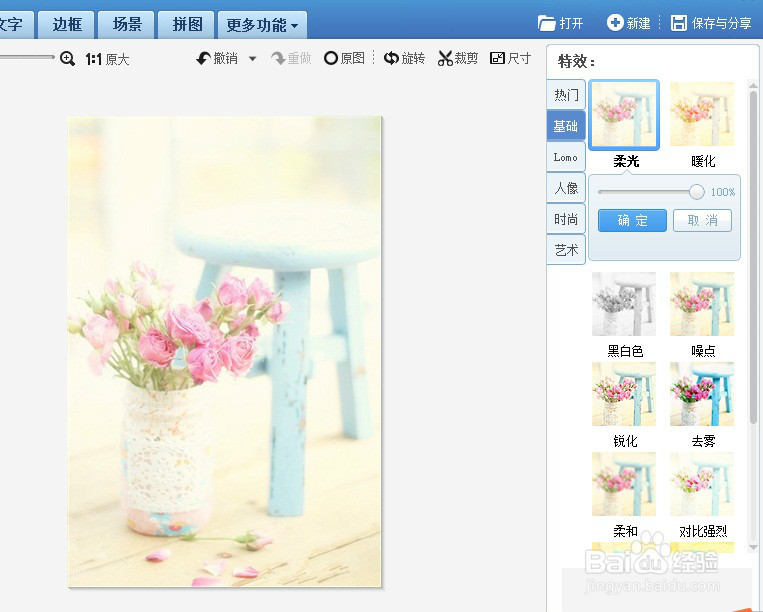Undo last action with 撤销

pyautogui.click(x=217, y=59)
